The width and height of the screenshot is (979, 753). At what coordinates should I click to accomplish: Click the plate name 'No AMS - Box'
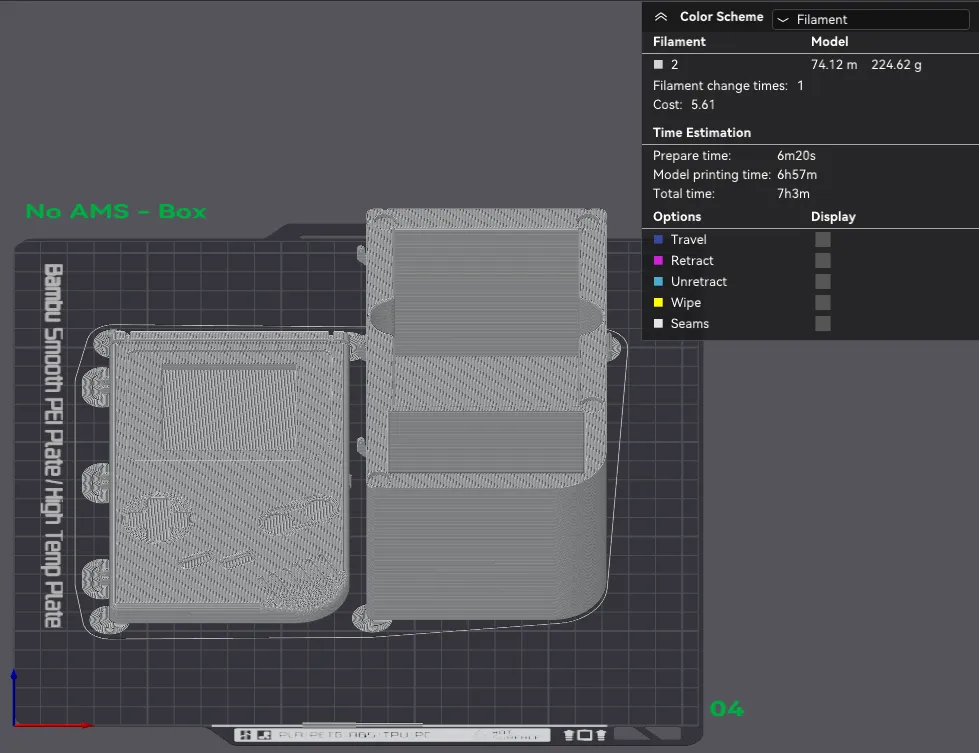[x=116, y=211]
